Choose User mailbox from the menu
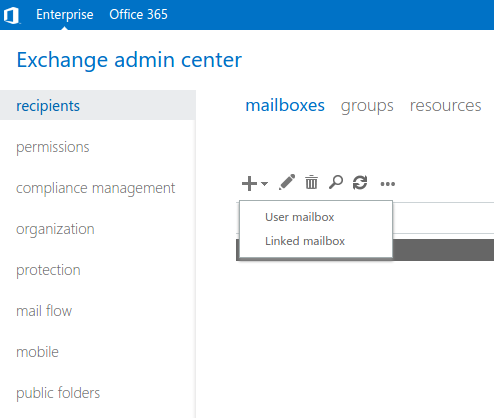Viewport: 494px width, 418px height. [x=300, y=217]
